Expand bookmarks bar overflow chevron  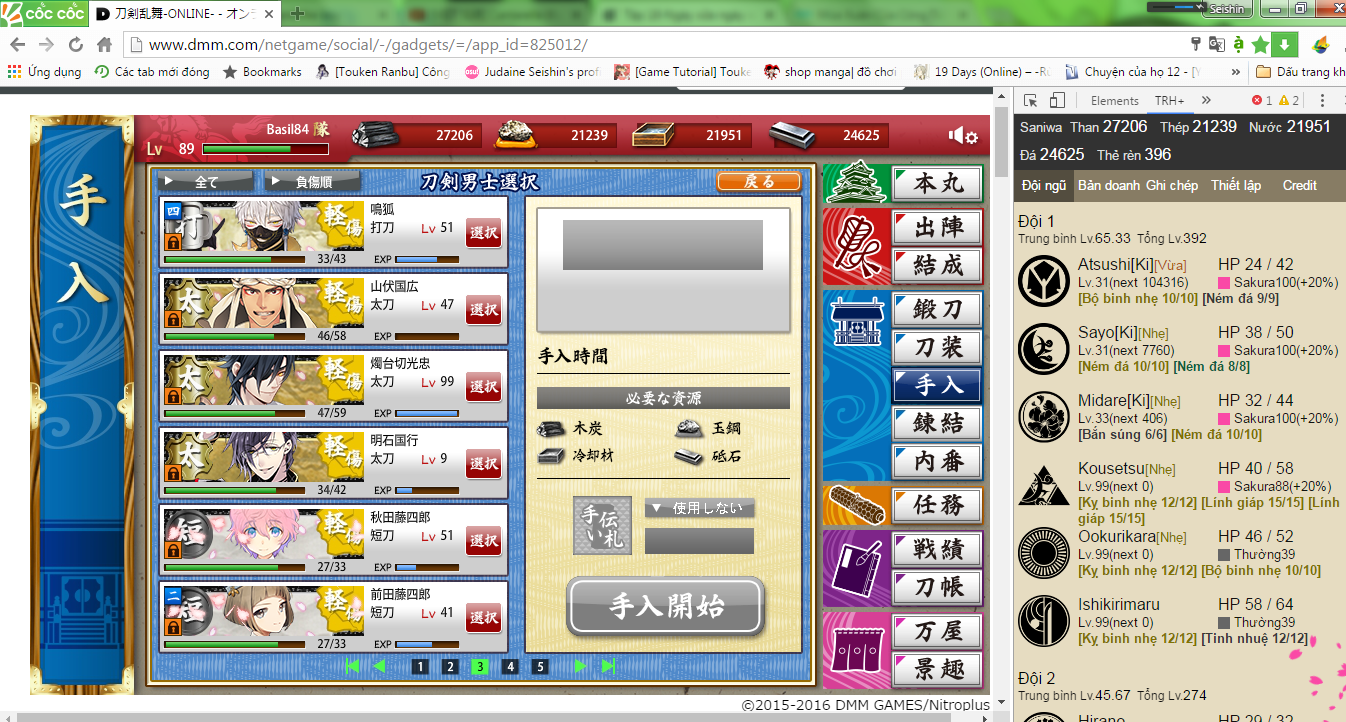point(1237,72)
